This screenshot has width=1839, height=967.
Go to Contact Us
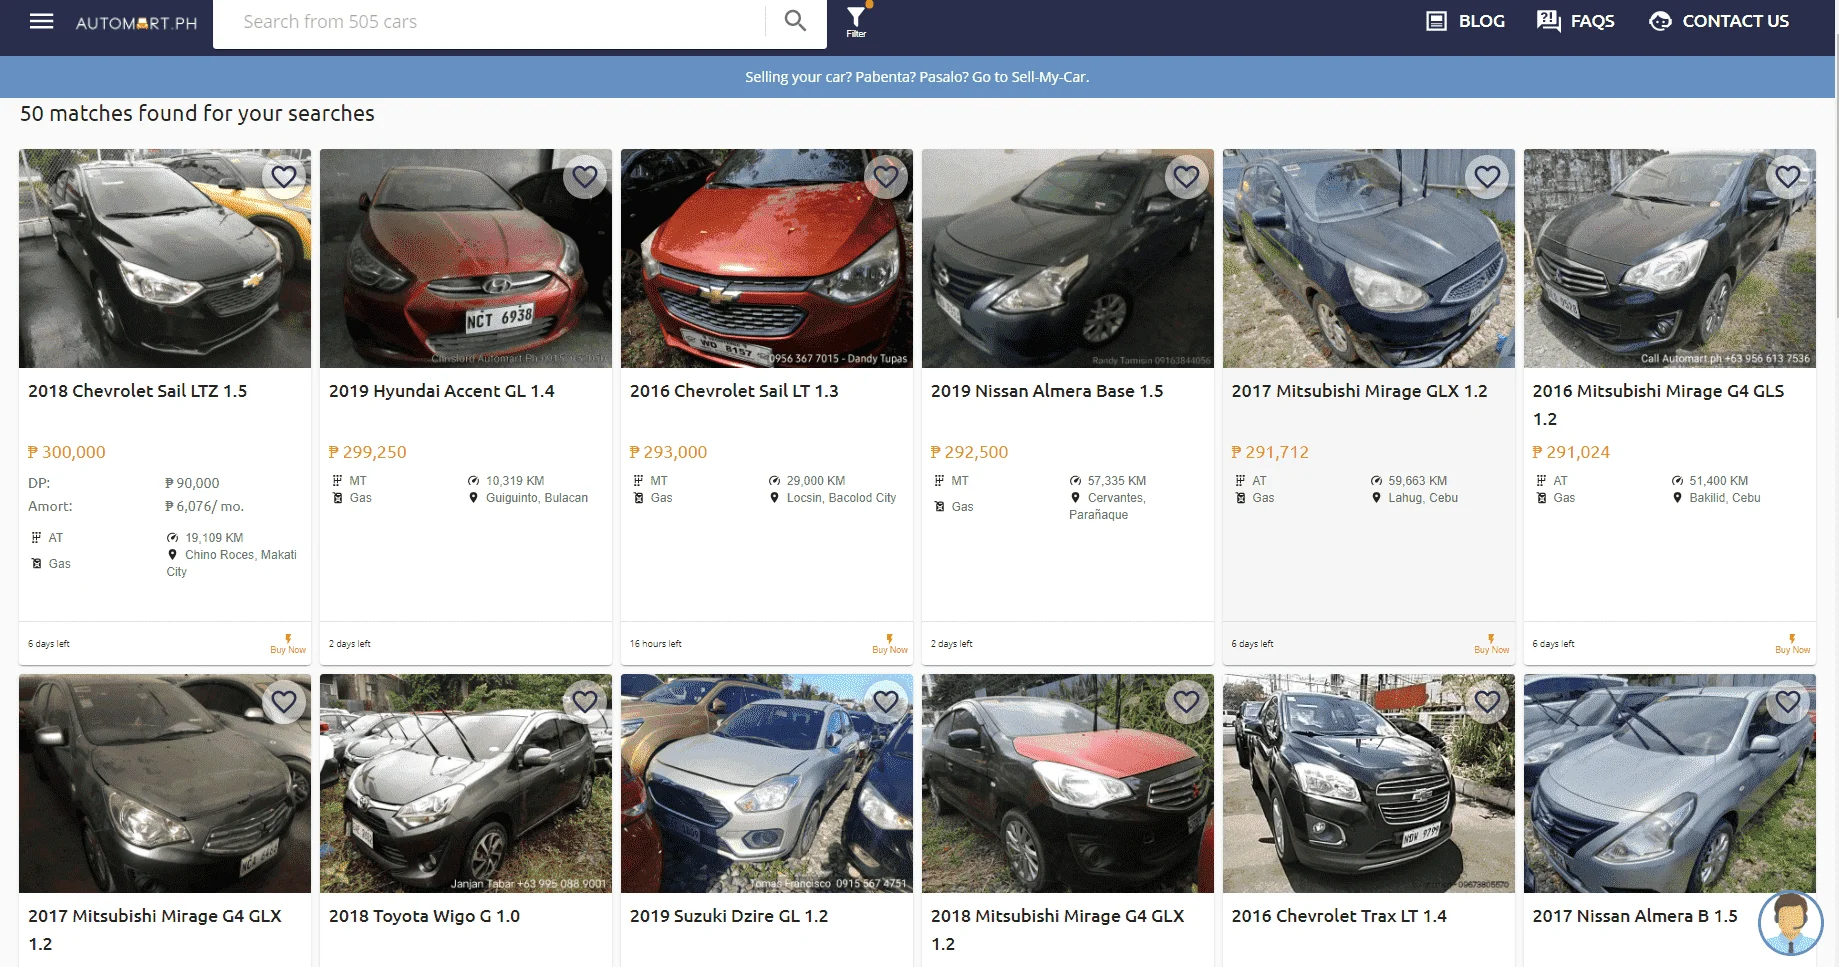click(x=1719, y=21)
